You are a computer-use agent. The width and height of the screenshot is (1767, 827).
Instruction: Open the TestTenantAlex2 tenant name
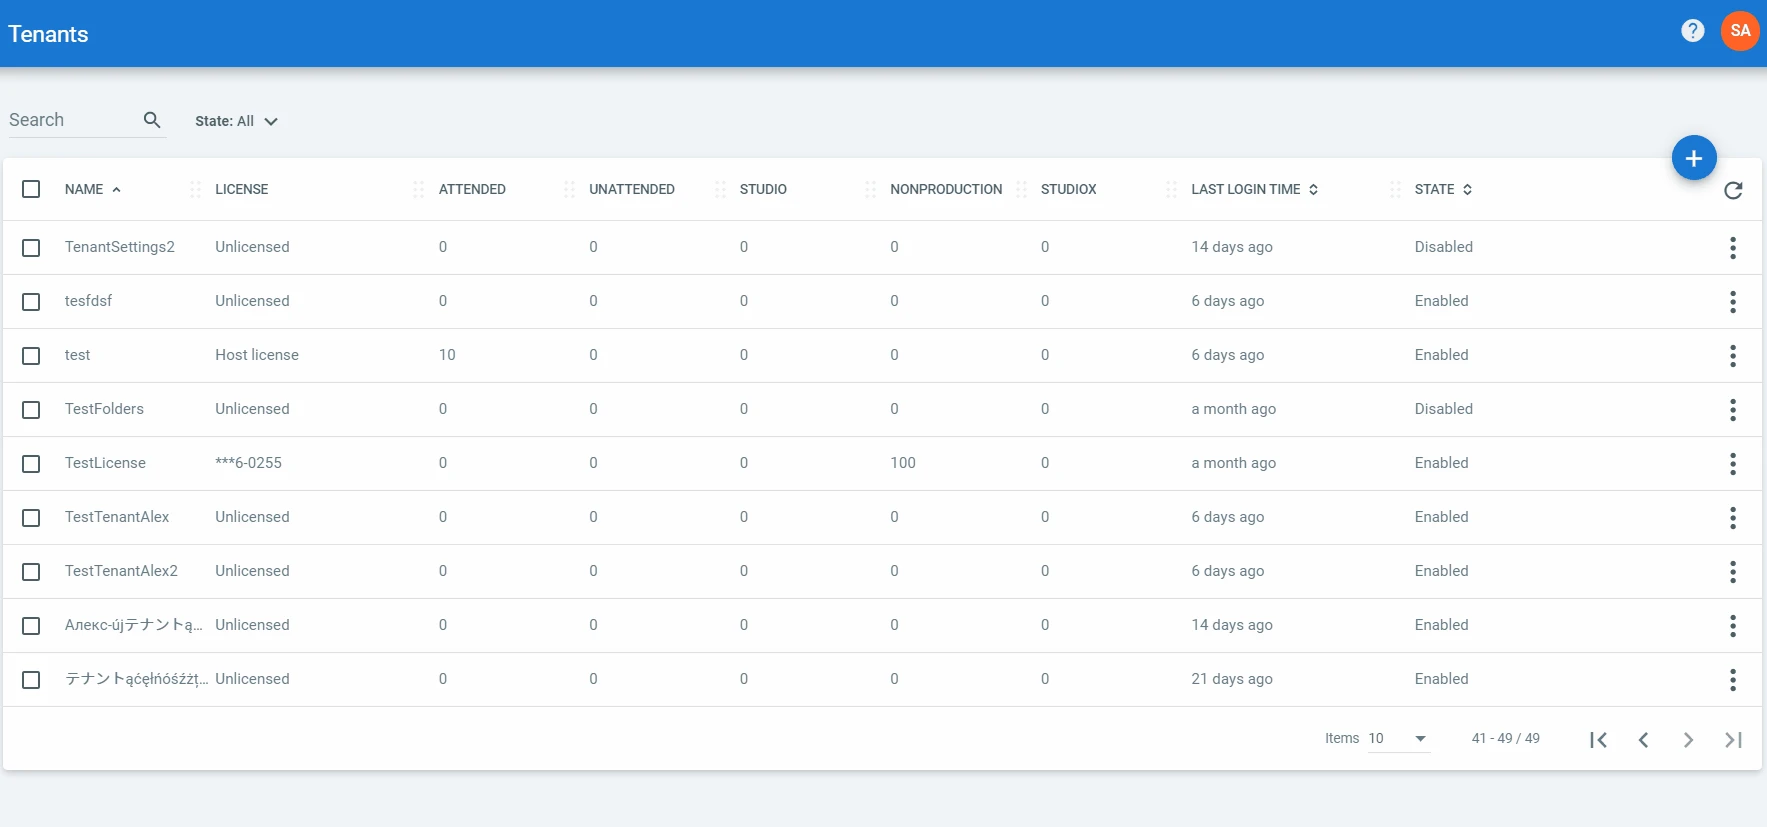(121, 571)
